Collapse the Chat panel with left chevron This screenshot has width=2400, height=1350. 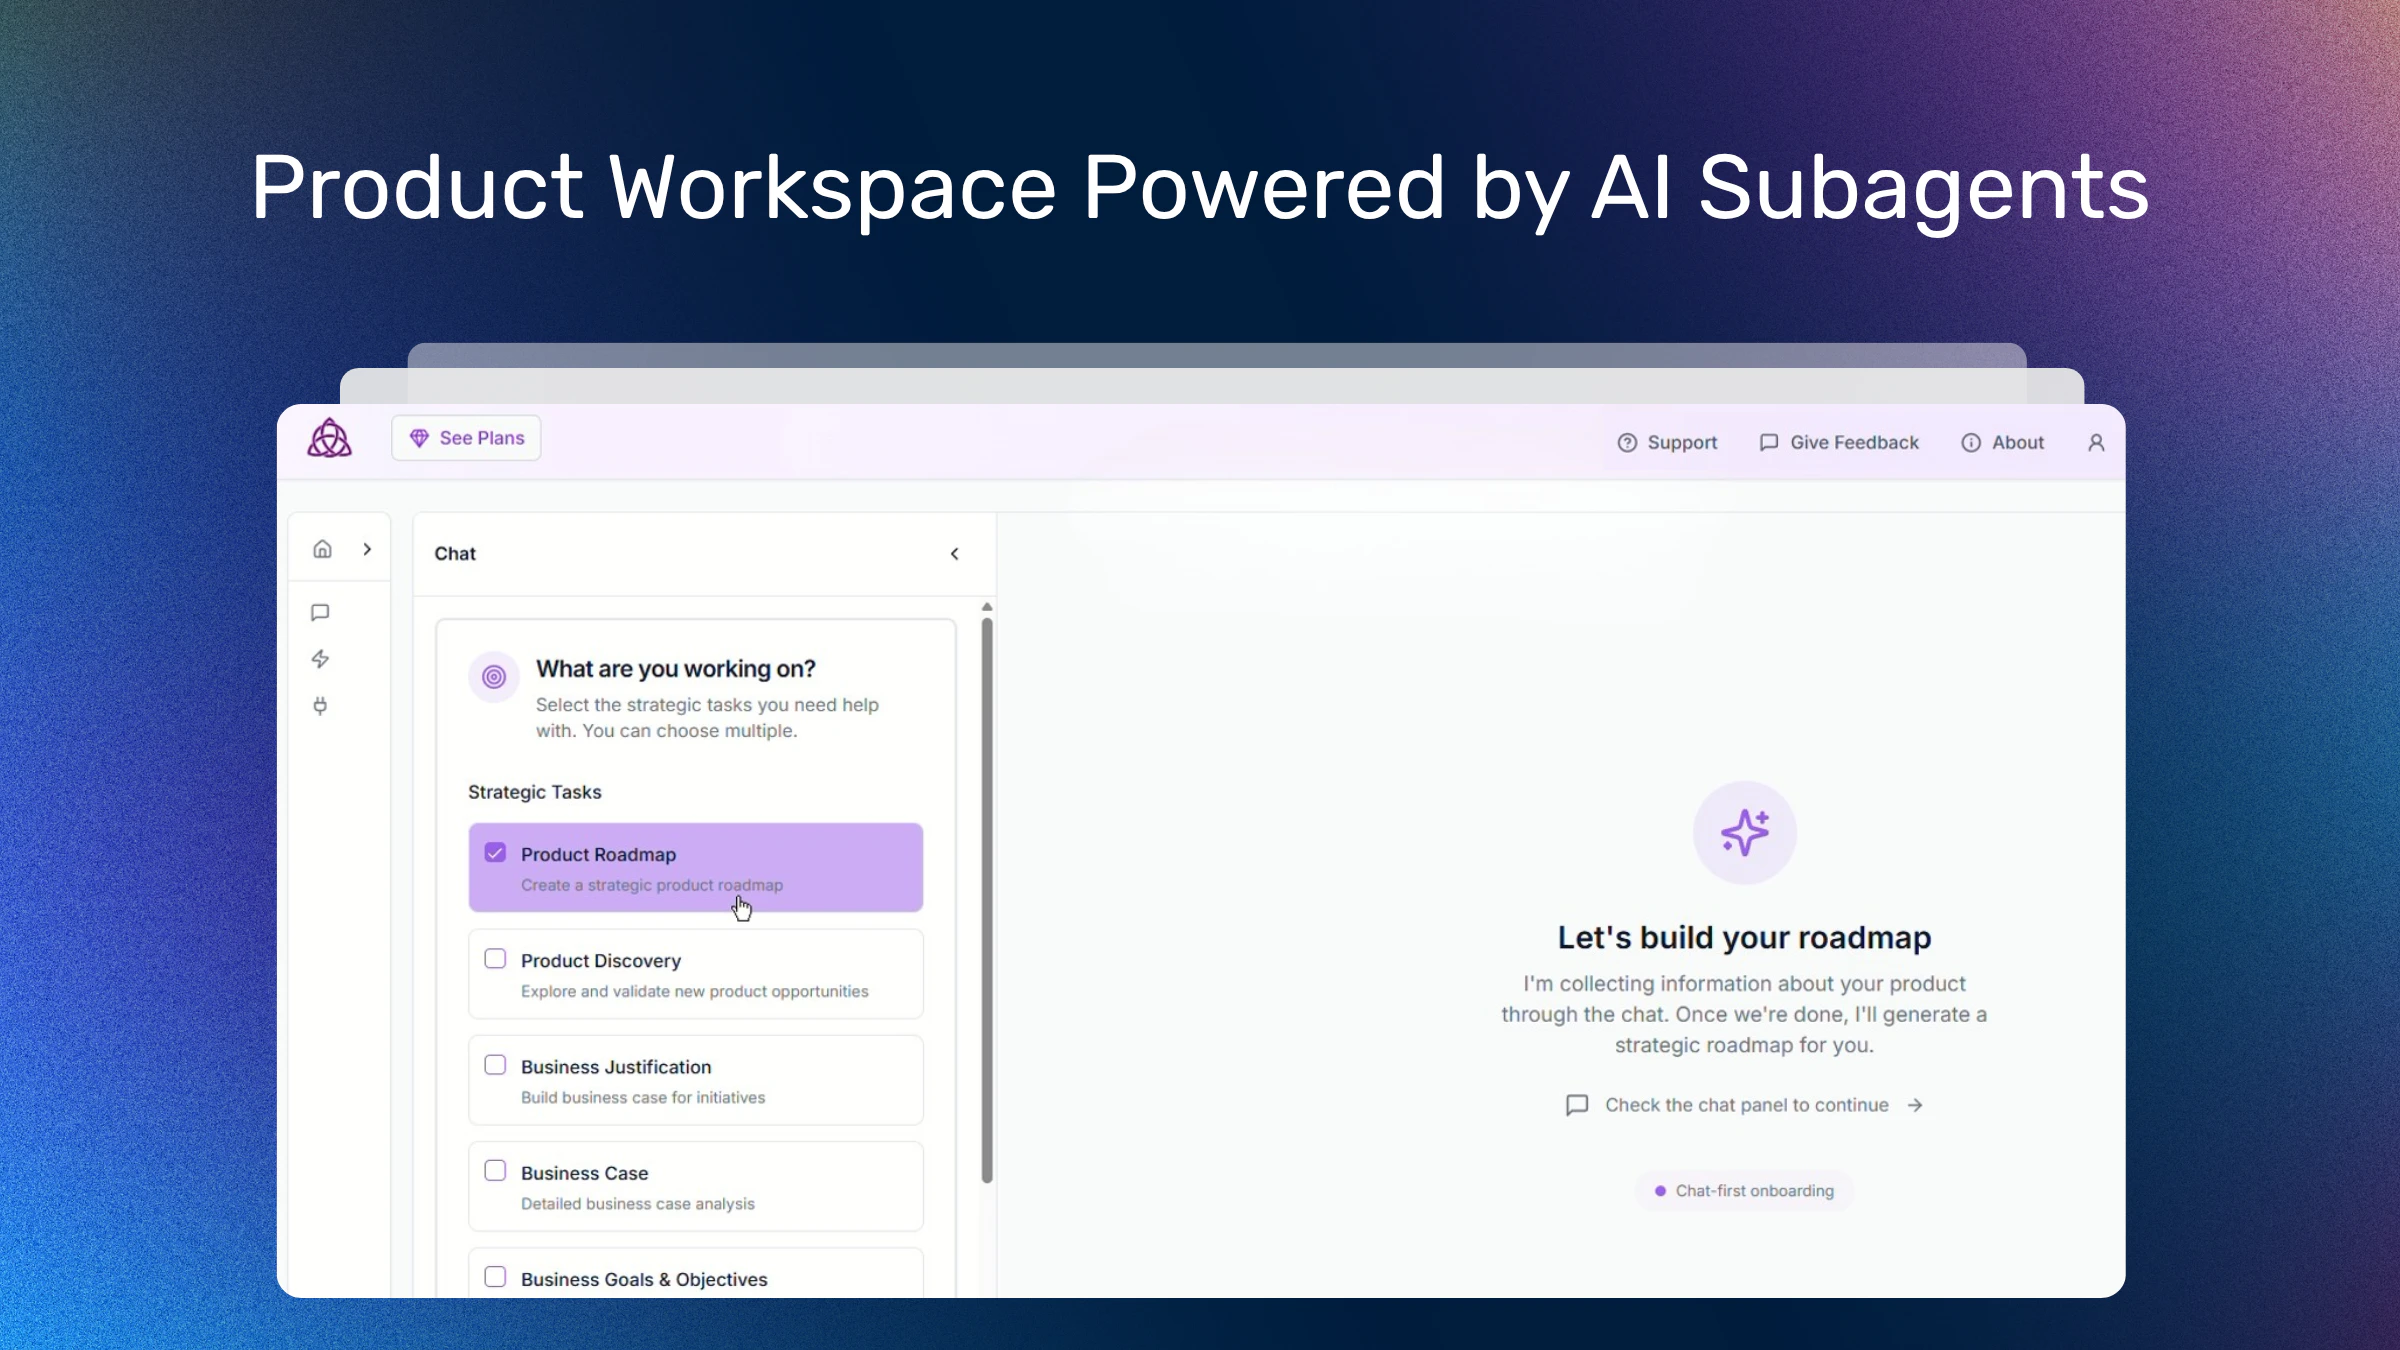955,554
